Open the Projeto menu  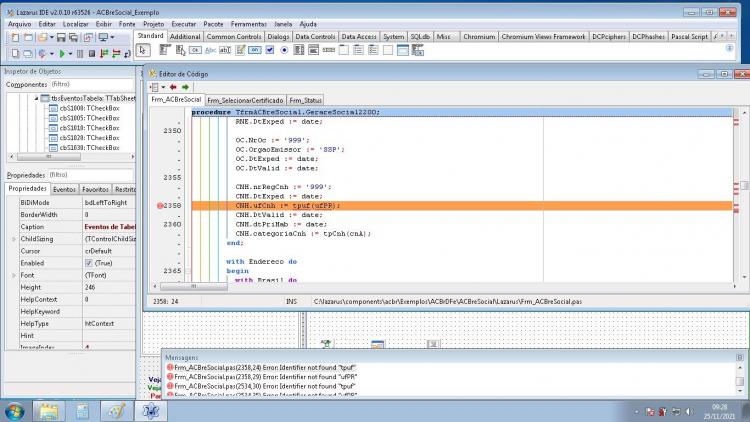(x=153, y=24)
